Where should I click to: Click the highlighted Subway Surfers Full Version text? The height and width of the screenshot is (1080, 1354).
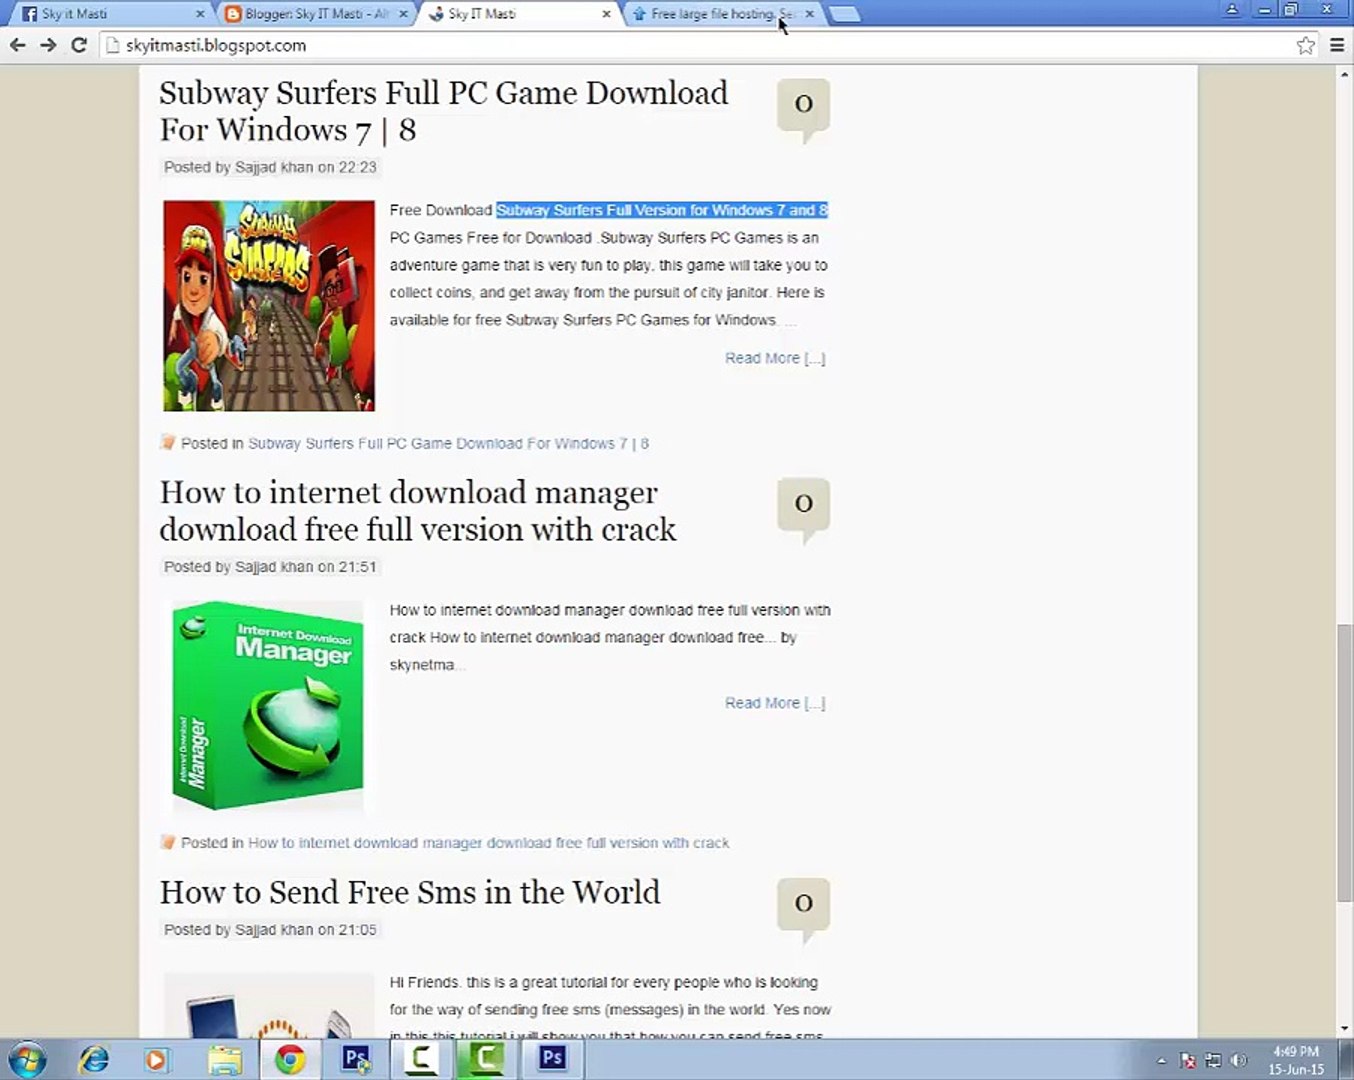point(662,210)
